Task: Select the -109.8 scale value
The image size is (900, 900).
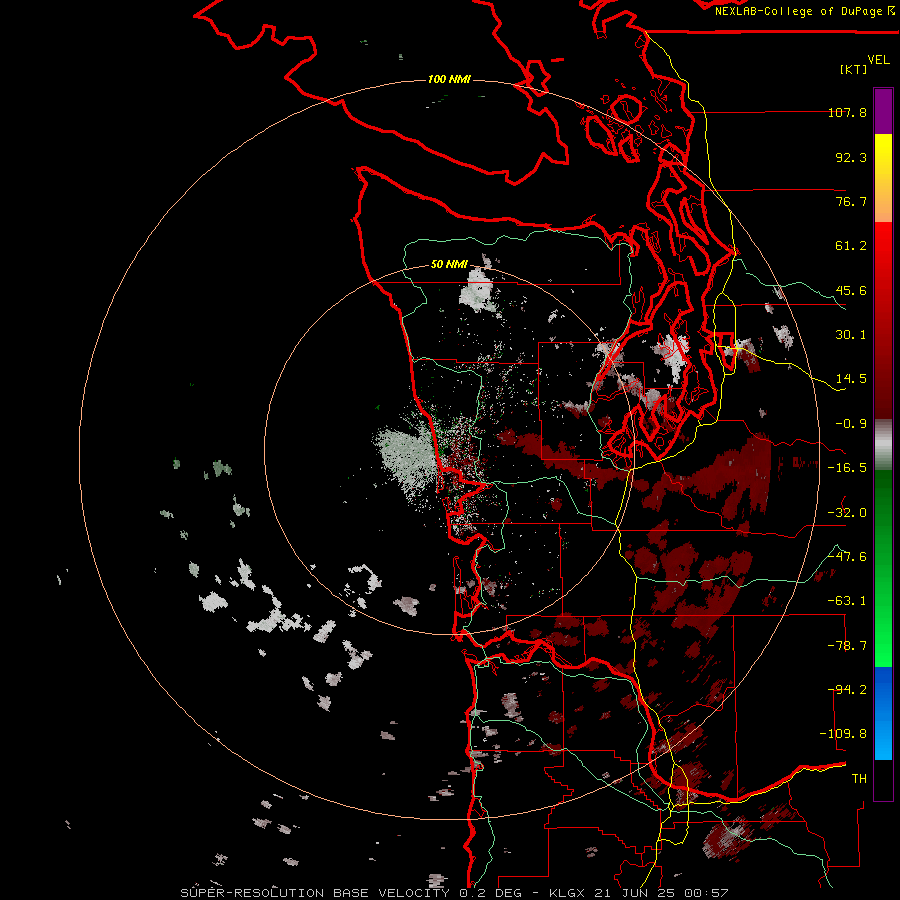Action: pyautogui.click(x=844, y=734)
